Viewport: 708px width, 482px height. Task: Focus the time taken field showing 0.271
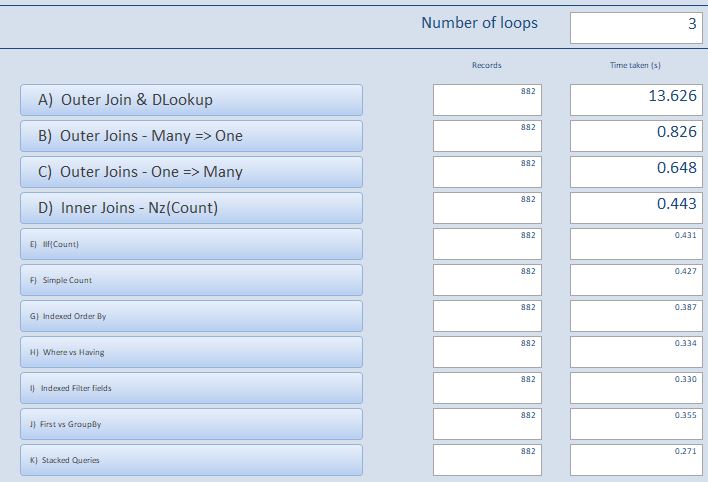click(x=636, y=459)
